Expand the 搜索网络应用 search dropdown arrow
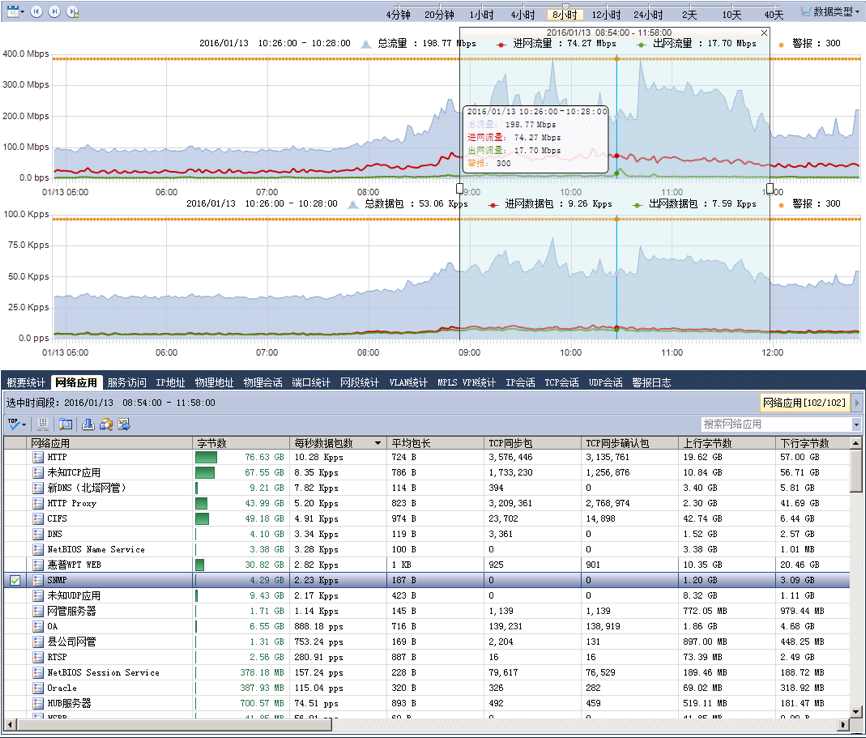 coord(856,424)
